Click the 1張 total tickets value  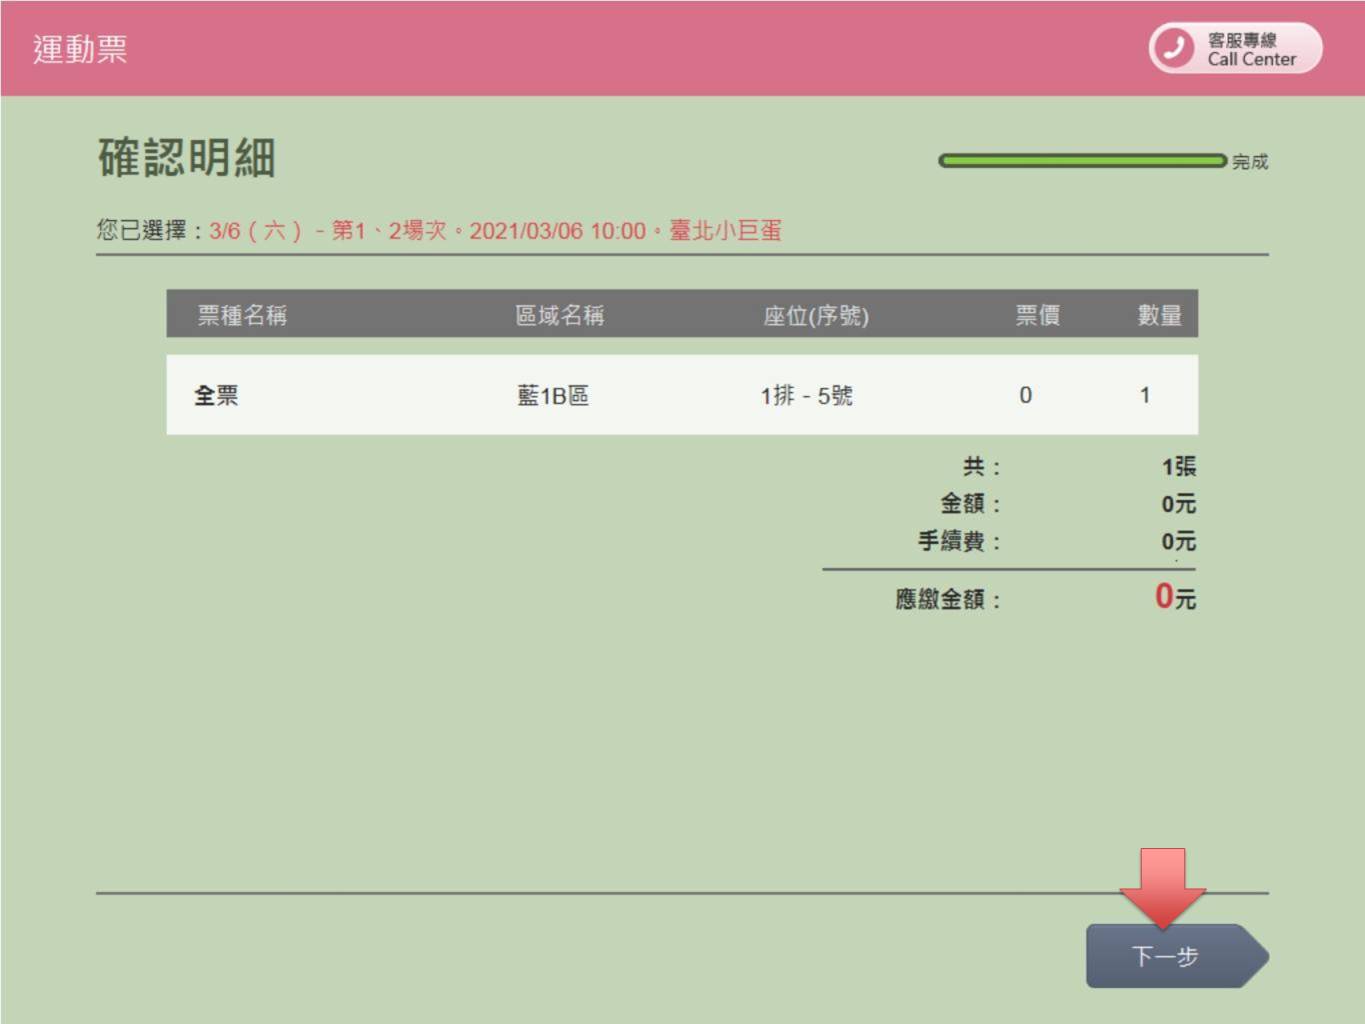(1178, 466)
